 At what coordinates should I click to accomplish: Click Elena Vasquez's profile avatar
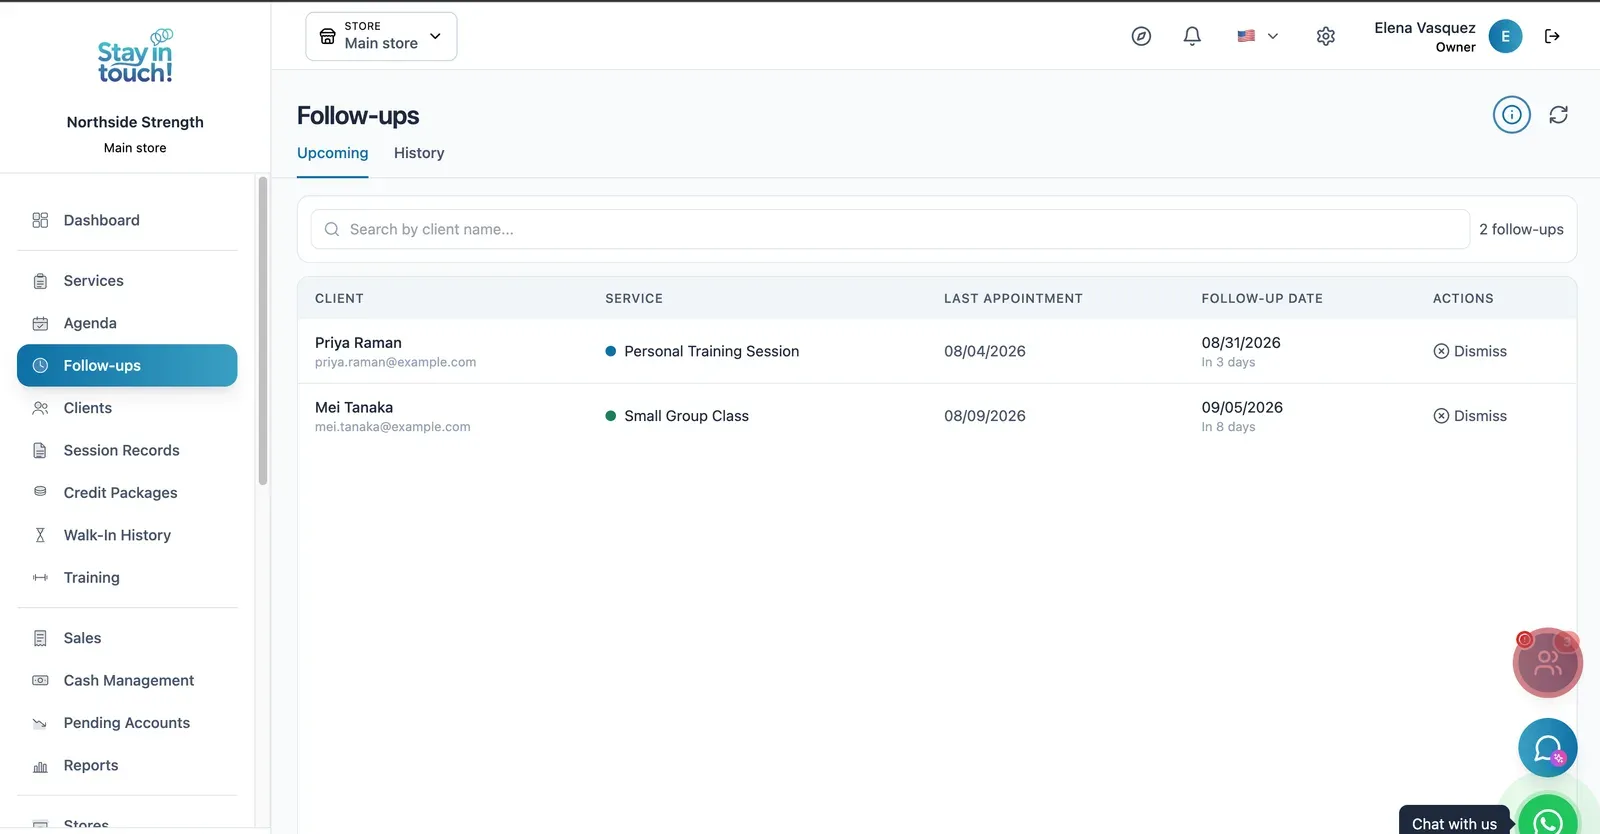[x=1505, y=36]
